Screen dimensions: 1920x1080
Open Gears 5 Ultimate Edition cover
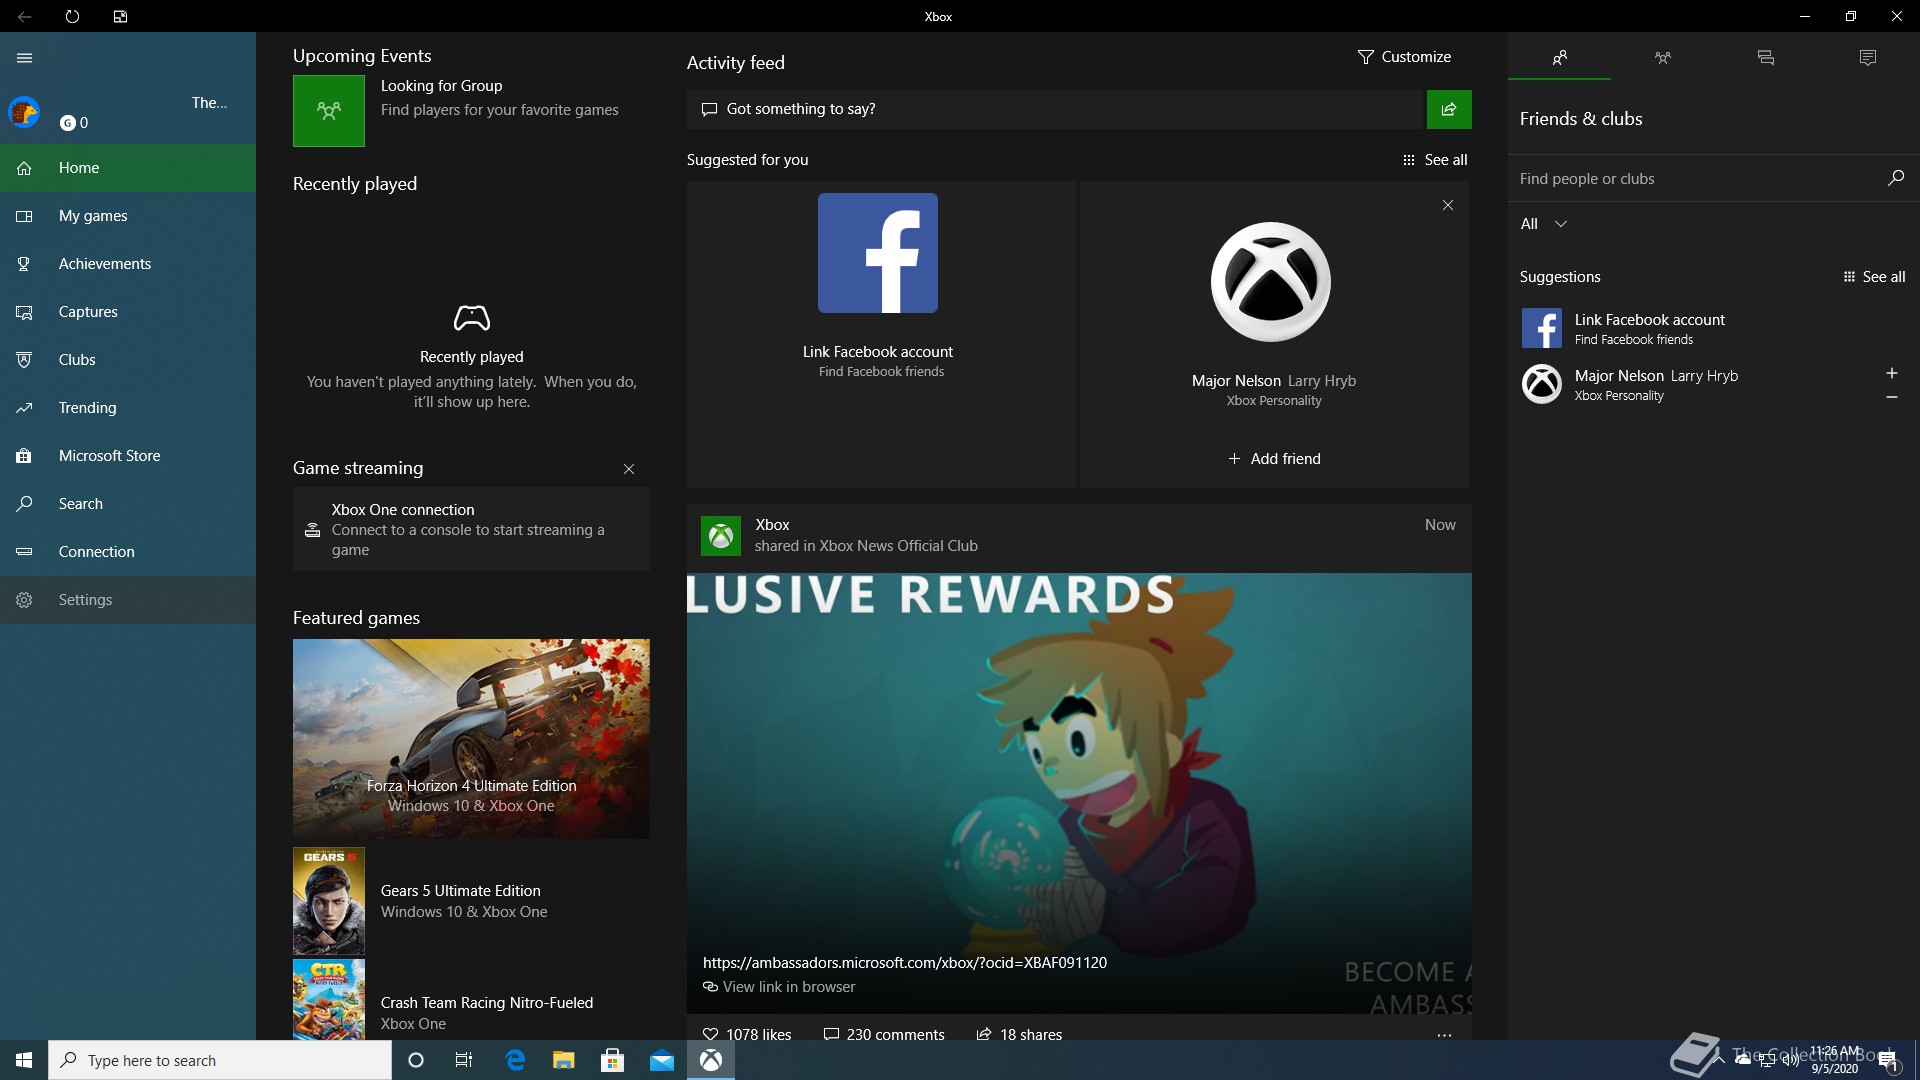coord(329,901)
